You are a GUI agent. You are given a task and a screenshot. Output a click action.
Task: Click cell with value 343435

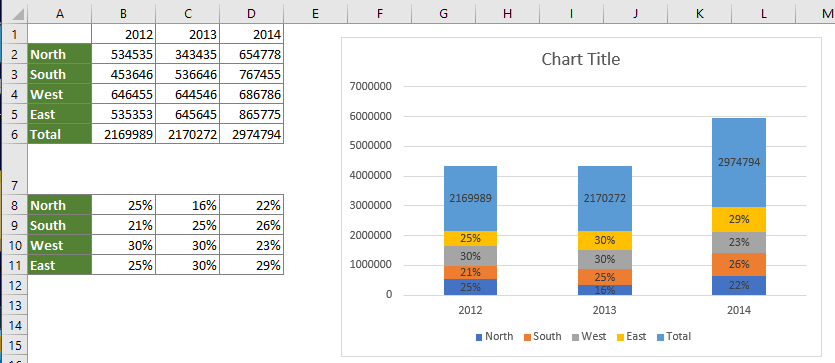pyautogui.click(x=187, y=54)
